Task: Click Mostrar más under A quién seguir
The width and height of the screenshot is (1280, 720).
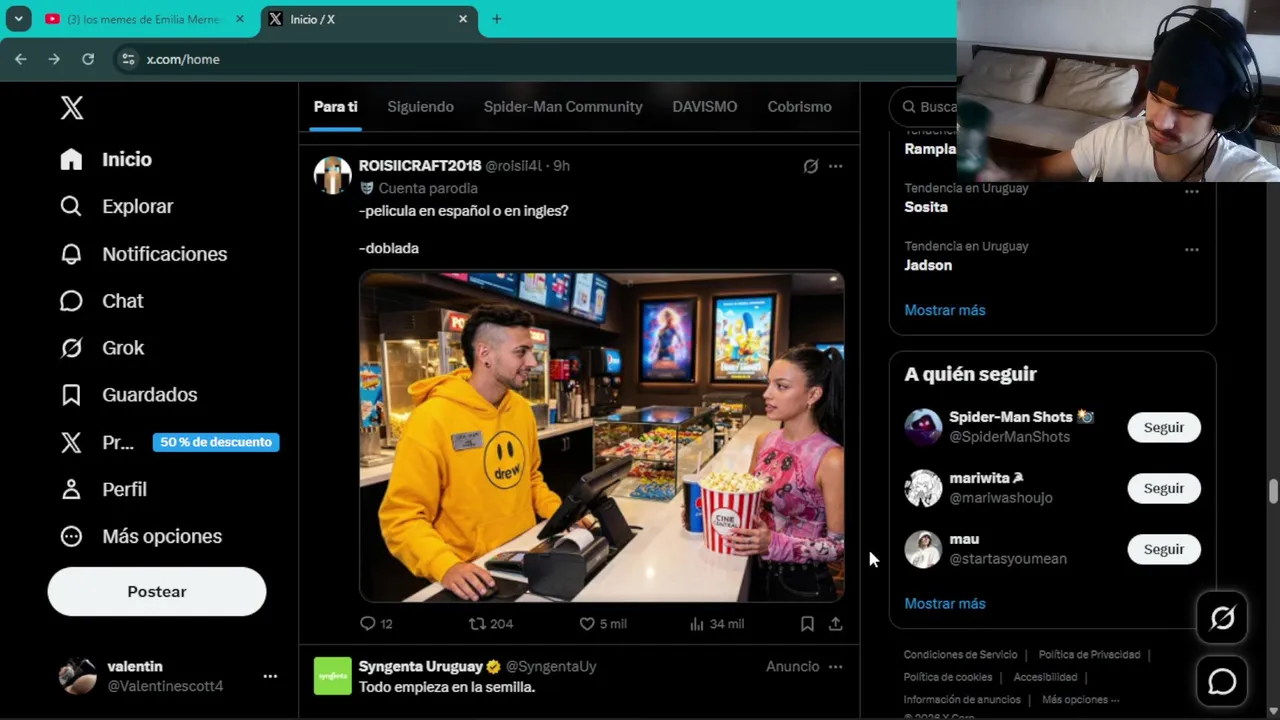Action: tap(945, 603)
